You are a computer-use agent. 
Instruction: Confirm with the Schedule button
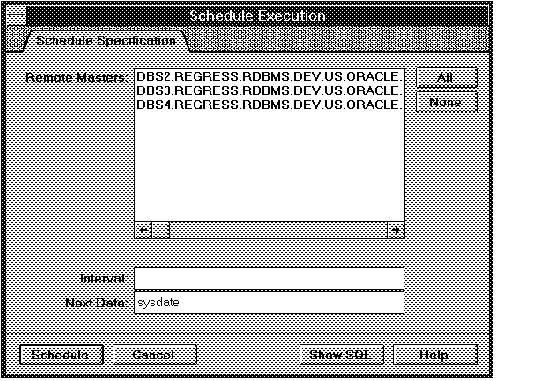(62, 355)
